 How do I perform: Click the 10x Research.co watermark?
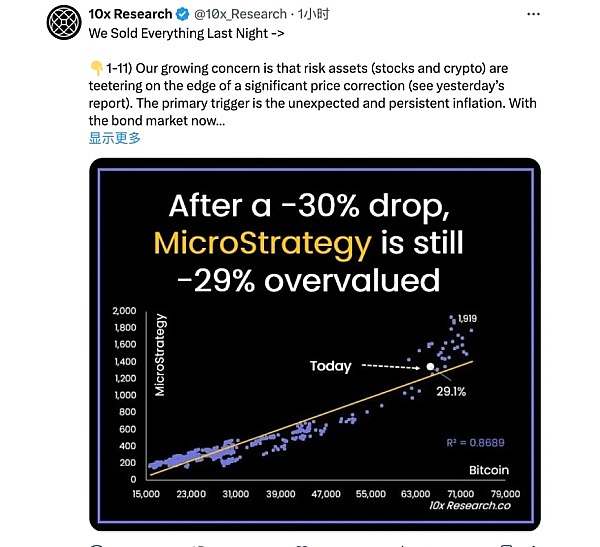click(x=470, y=508)
